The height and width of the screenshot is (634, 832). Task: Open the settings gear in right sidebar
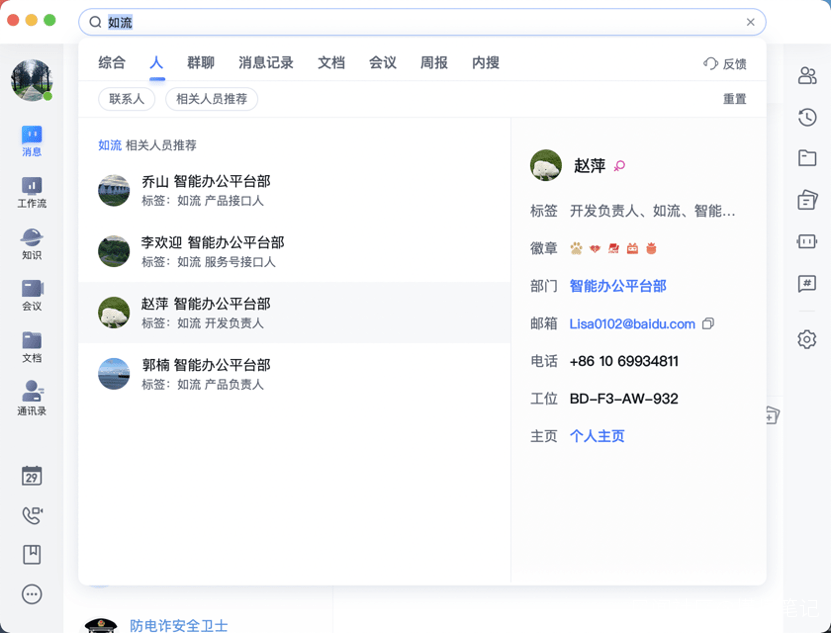[x=807, y=340]
